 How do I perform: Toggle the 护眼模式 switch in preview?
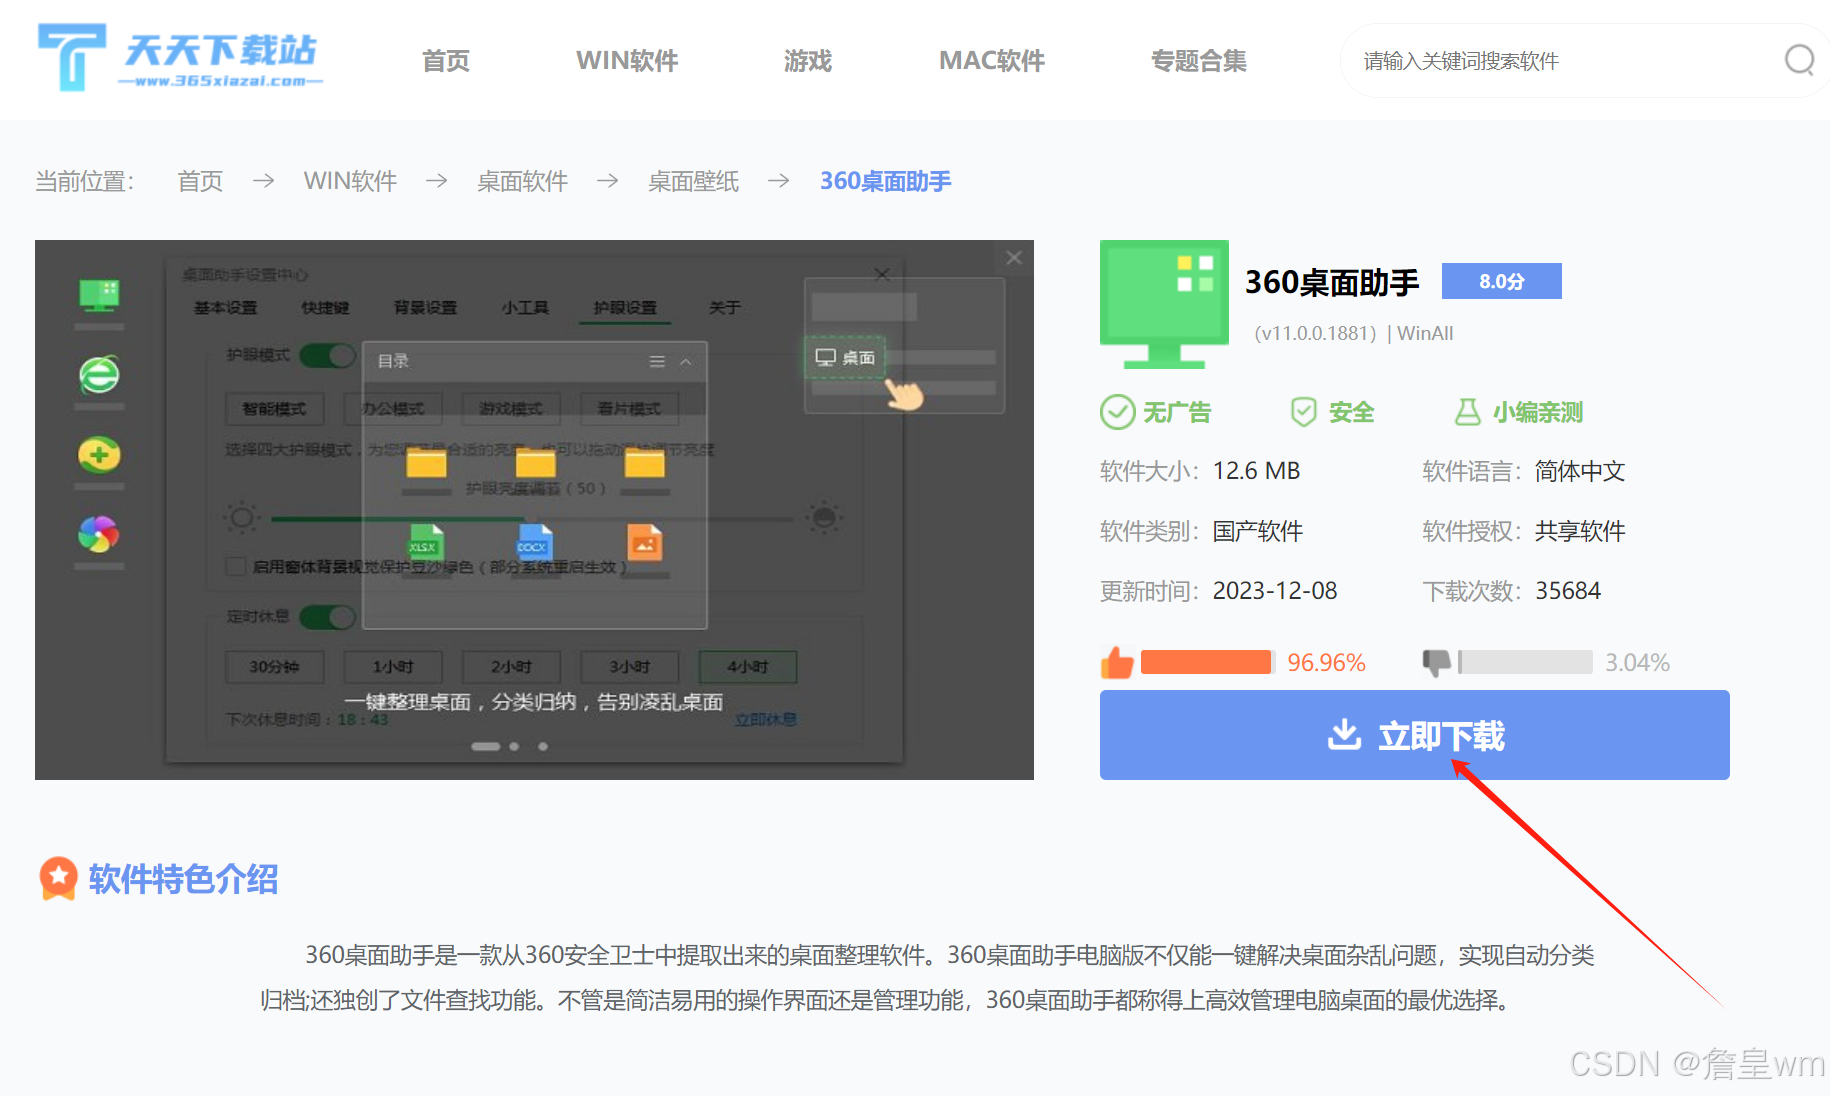coord(327,355)
